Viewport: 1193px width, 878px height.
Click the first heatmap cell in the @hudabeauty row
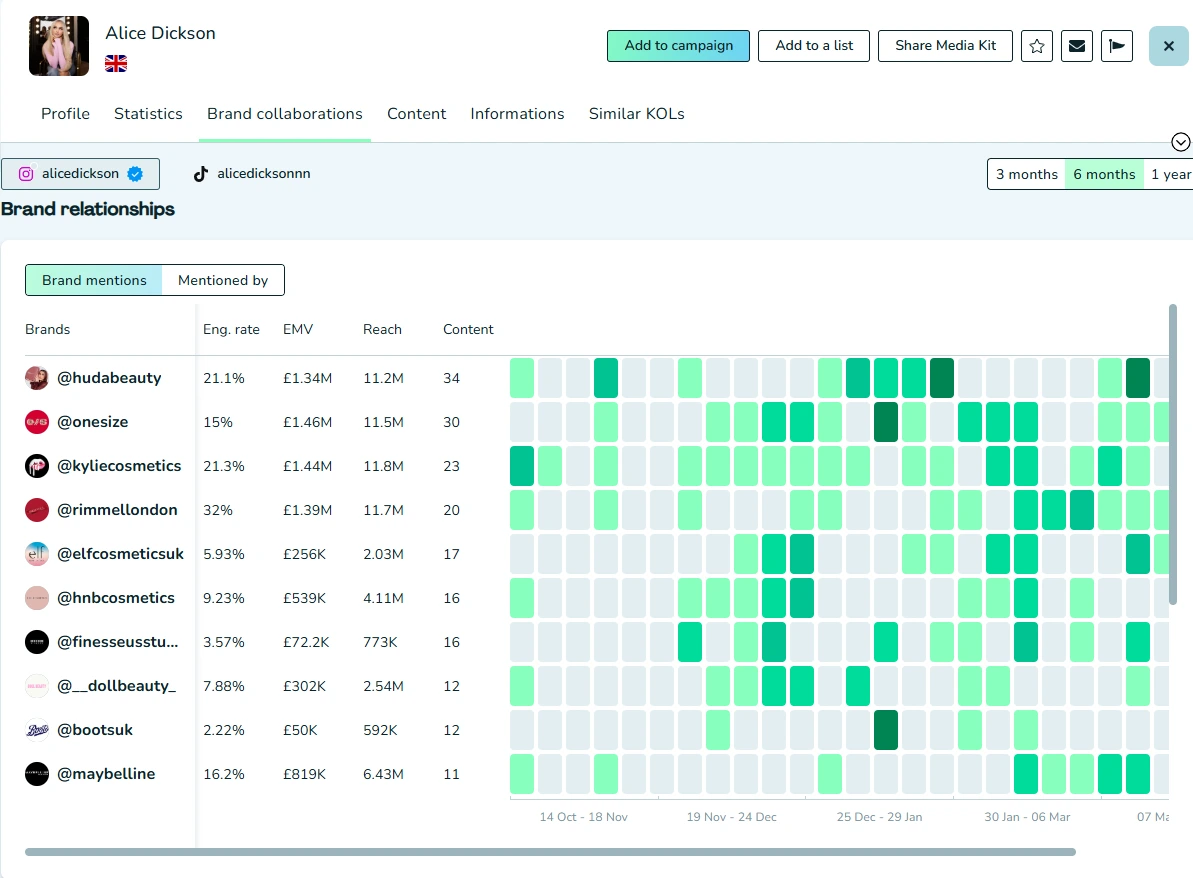[x=522, y=377]
